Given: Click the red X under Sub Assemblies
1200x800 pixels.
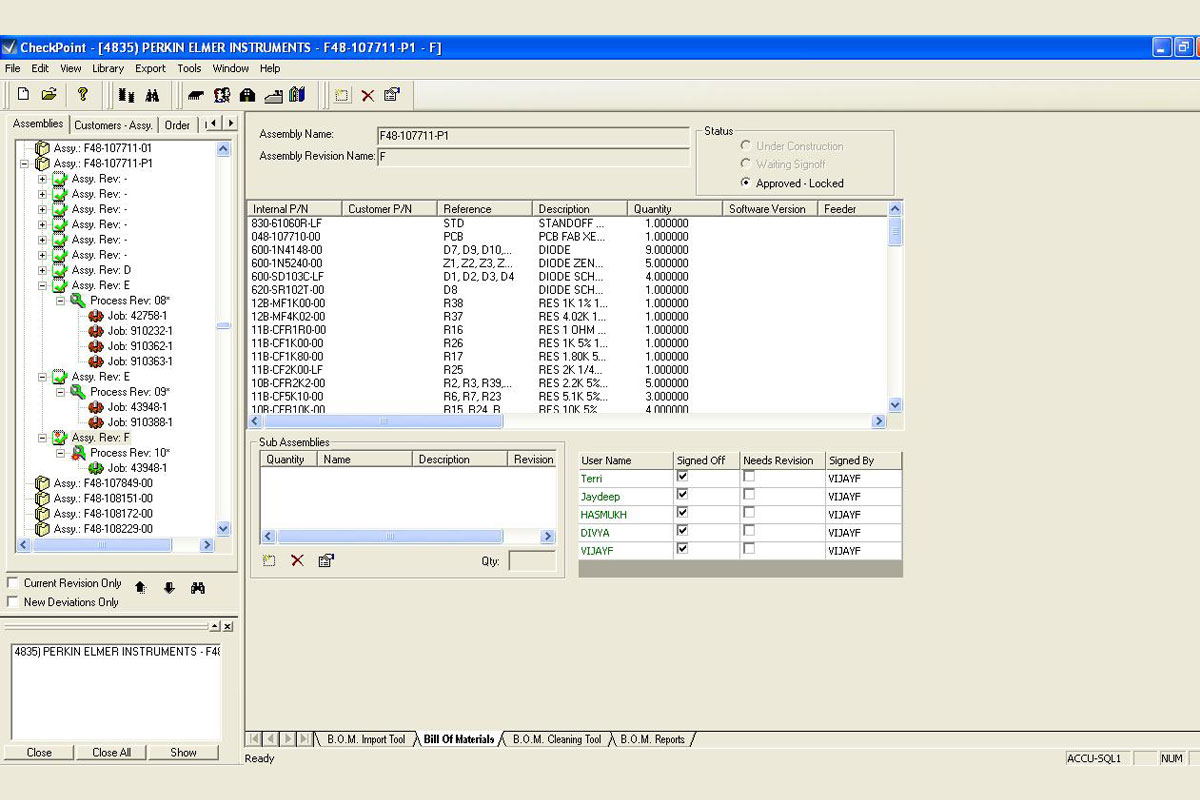Looking at the screenshot, I should pyautogui.click(x=295, y=560).
